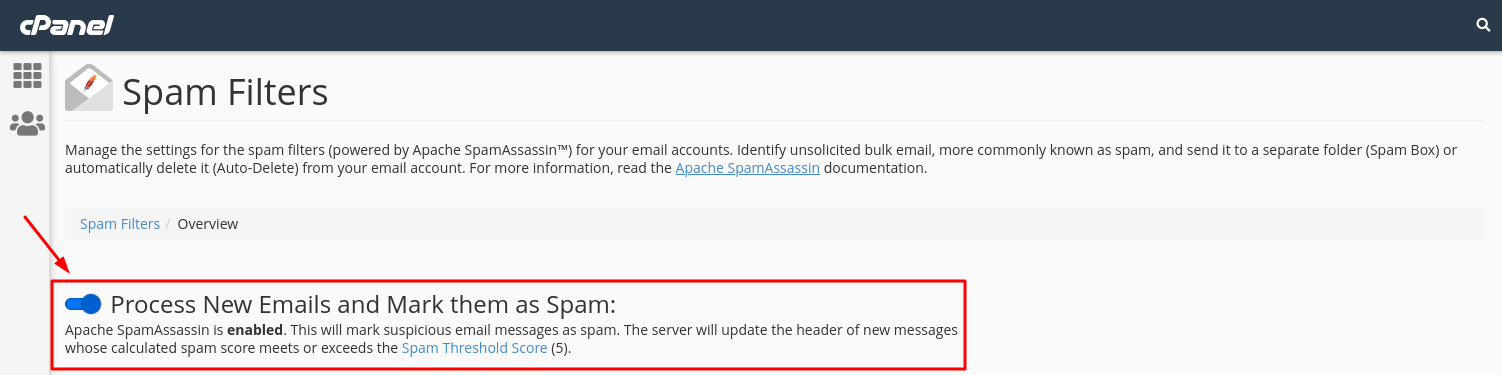Click the Spam Filters envelope icon

[88, 88]
